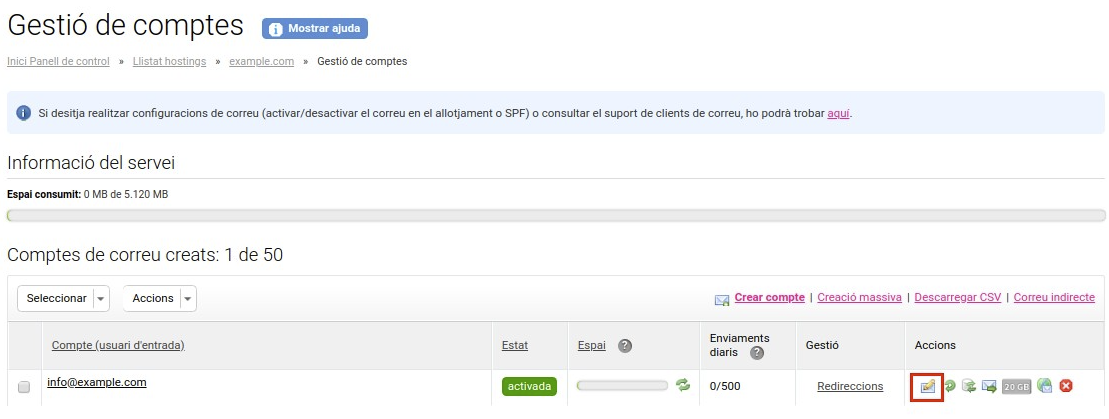Click the envelope with green arrow icon
1109x419 pixels.
click(x=989, y=386)
